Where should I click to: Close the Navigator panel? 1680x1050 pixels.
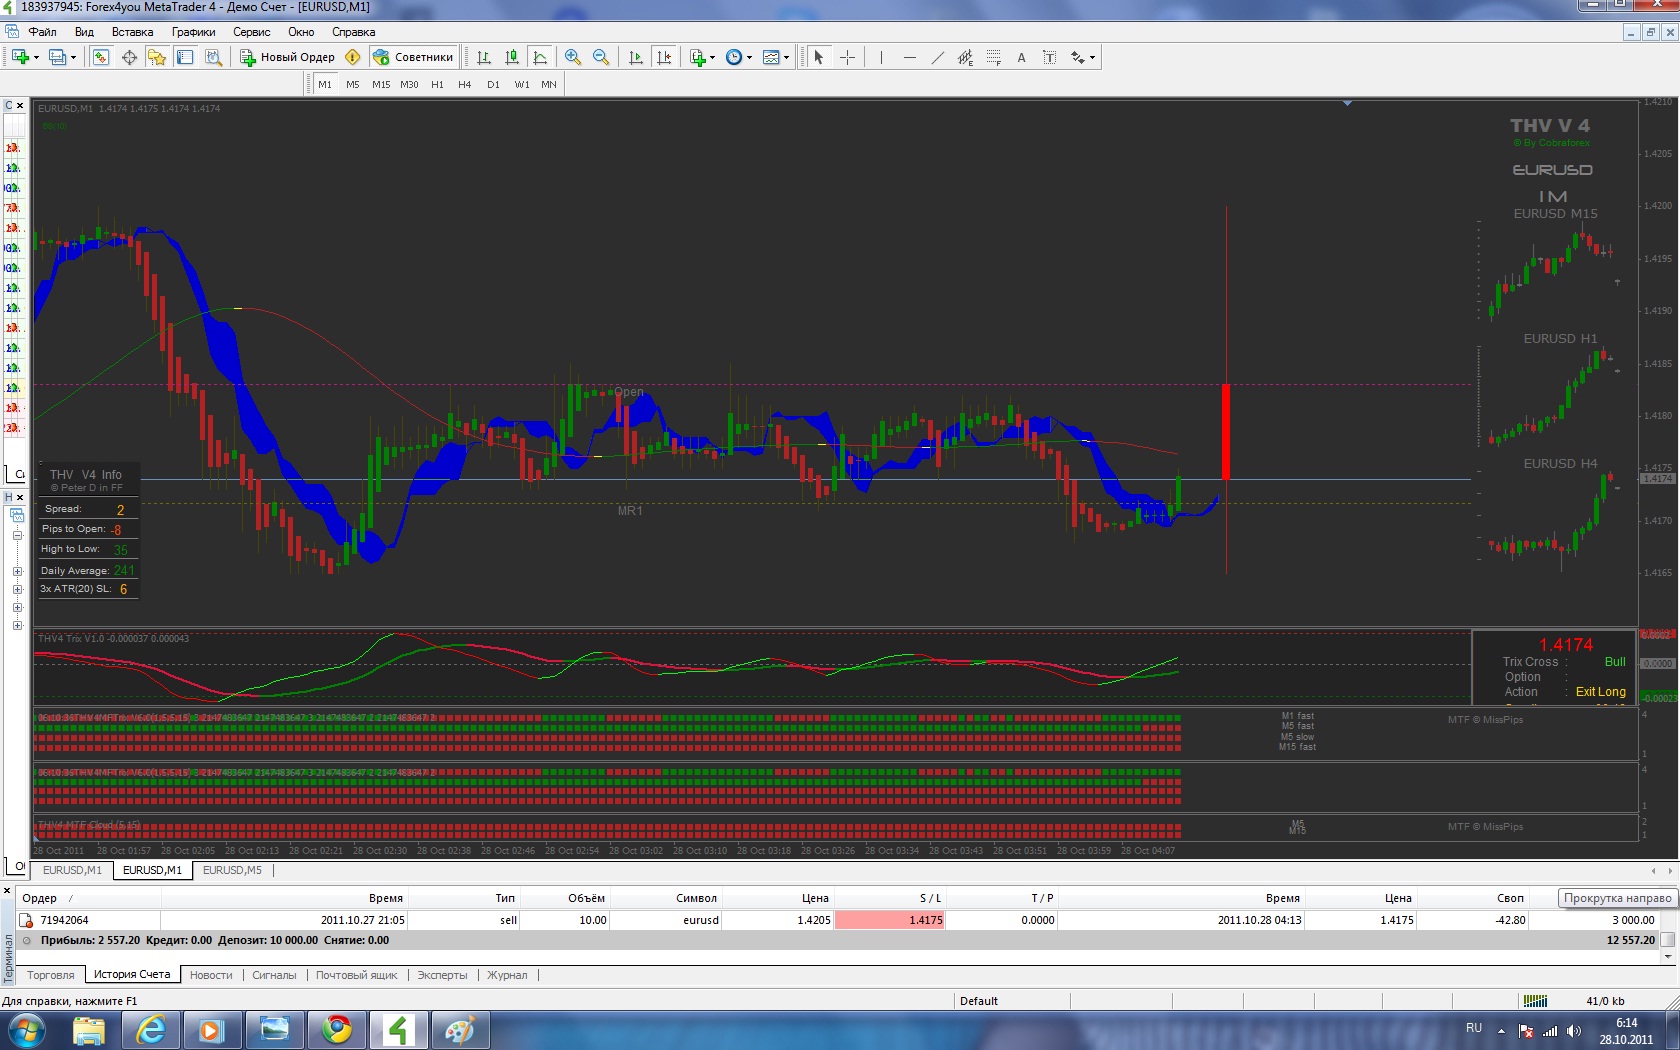click(x=20, y=497)
